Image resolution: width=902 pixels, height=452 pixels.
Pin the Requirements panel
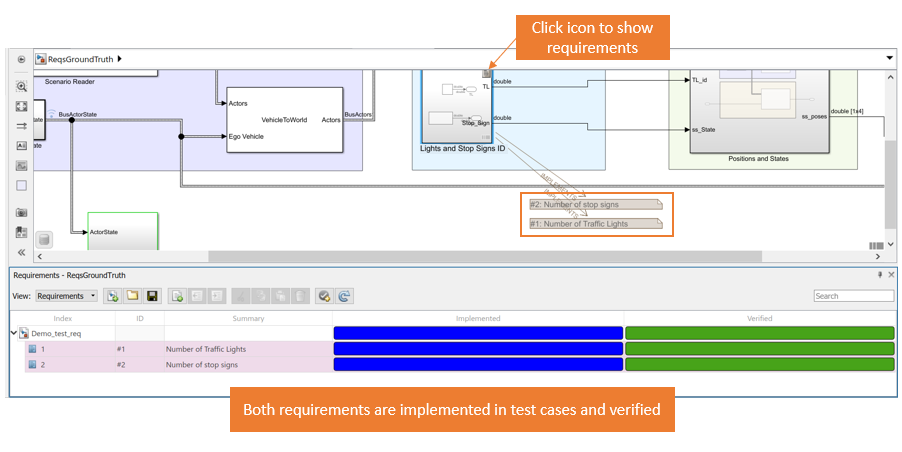tap(880, 275)
